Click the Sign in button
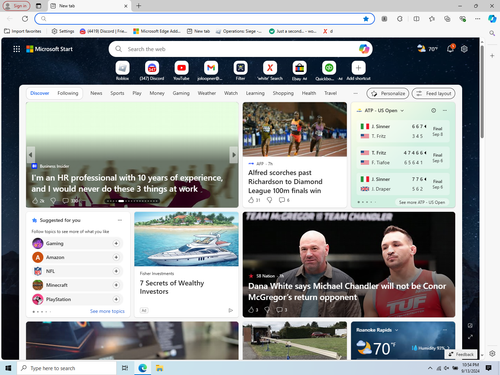This screenshot has width=500, height=375. pyautogui.click(x=16, y=6)
